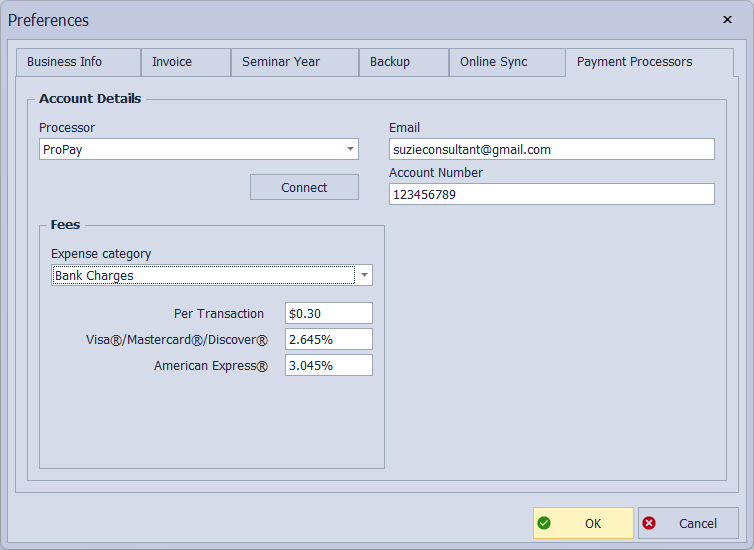Confirm settings with the OK button

tap(583, 523)
